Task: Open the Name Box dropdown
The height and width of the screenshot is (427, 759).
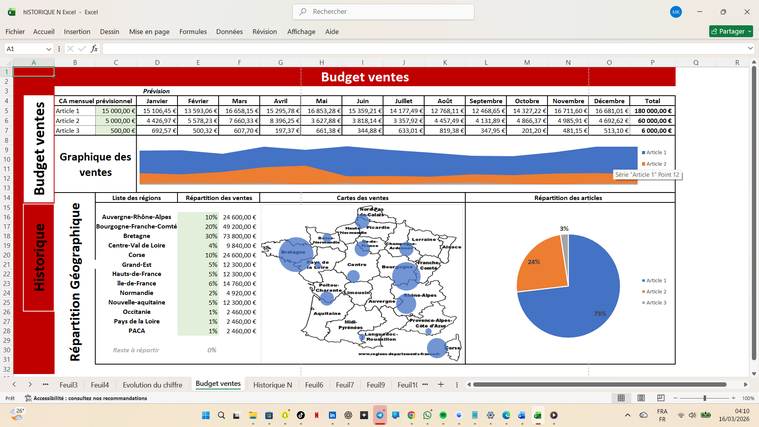Action: 50,48
